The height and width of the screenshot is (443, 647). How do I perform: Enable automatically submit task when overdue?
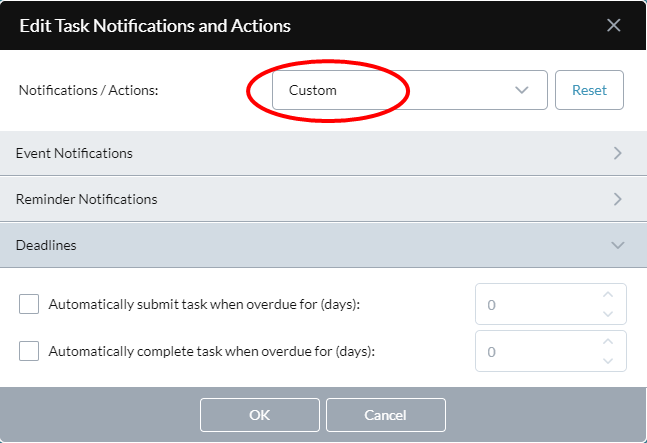[29, 304]
